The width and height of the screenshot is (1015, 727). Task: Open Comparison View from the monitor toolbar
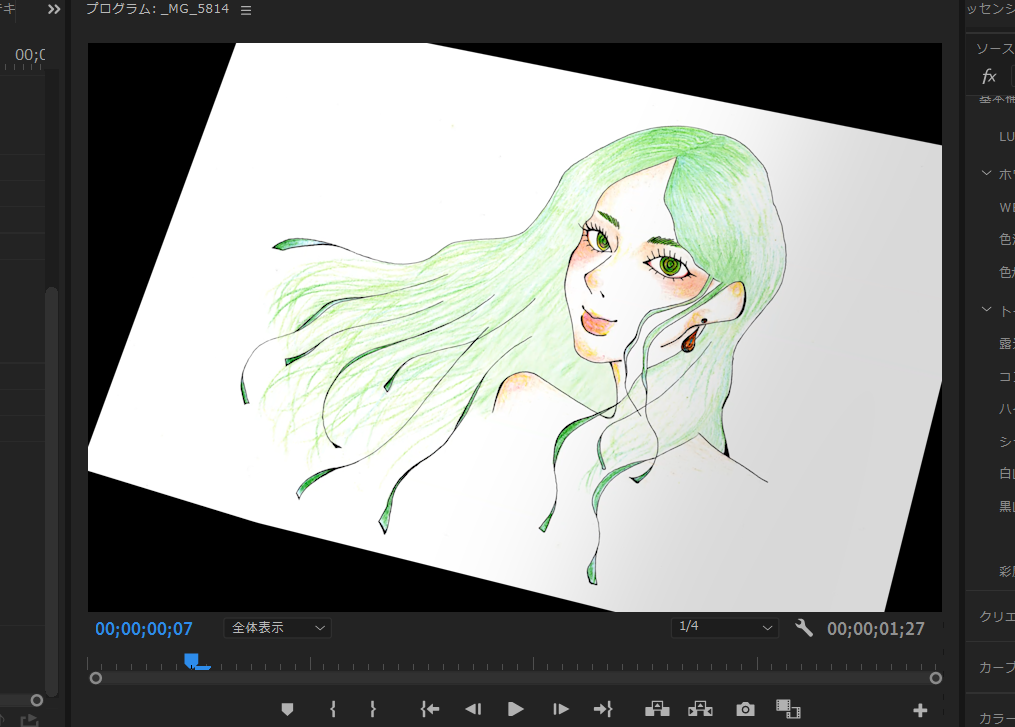point(788,709)
